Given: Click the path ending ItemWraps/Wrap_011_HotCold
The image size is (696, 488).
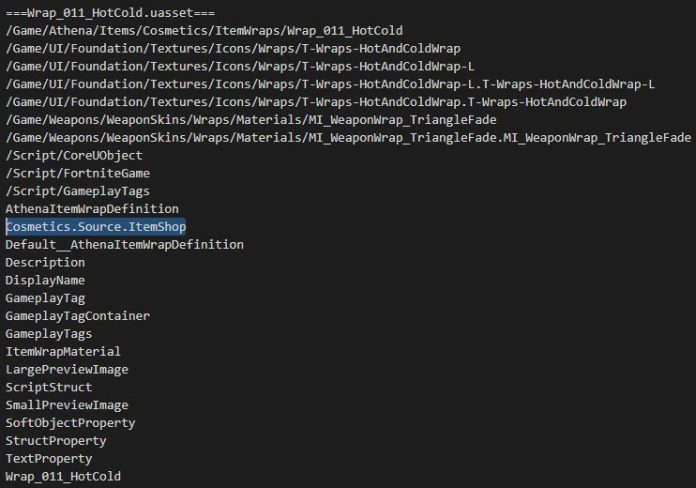Looking at the screenshot, I should (x=204, y=31).
